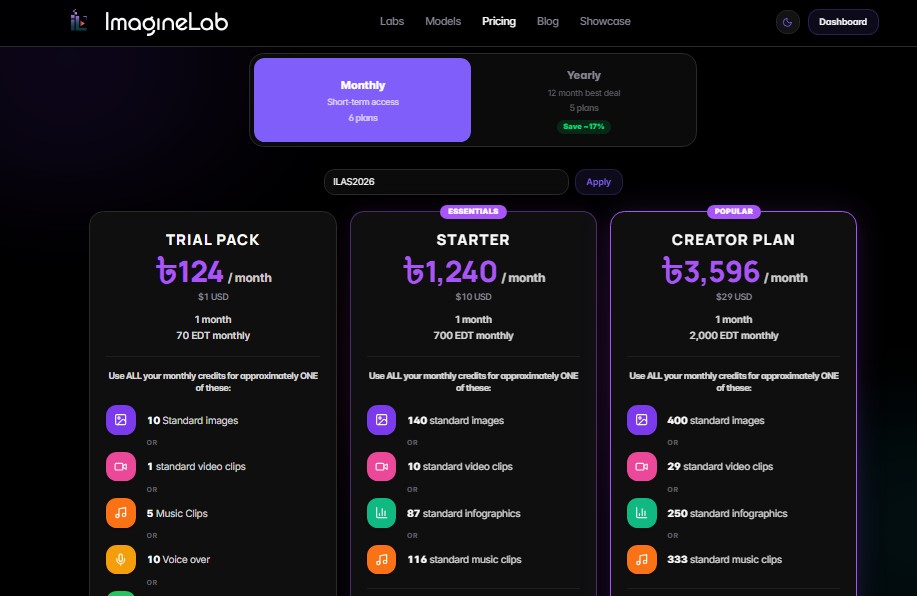Click the Starter video clips camera icon
The height and width of the screenshot is (596, 917).
tap(381, 466)
